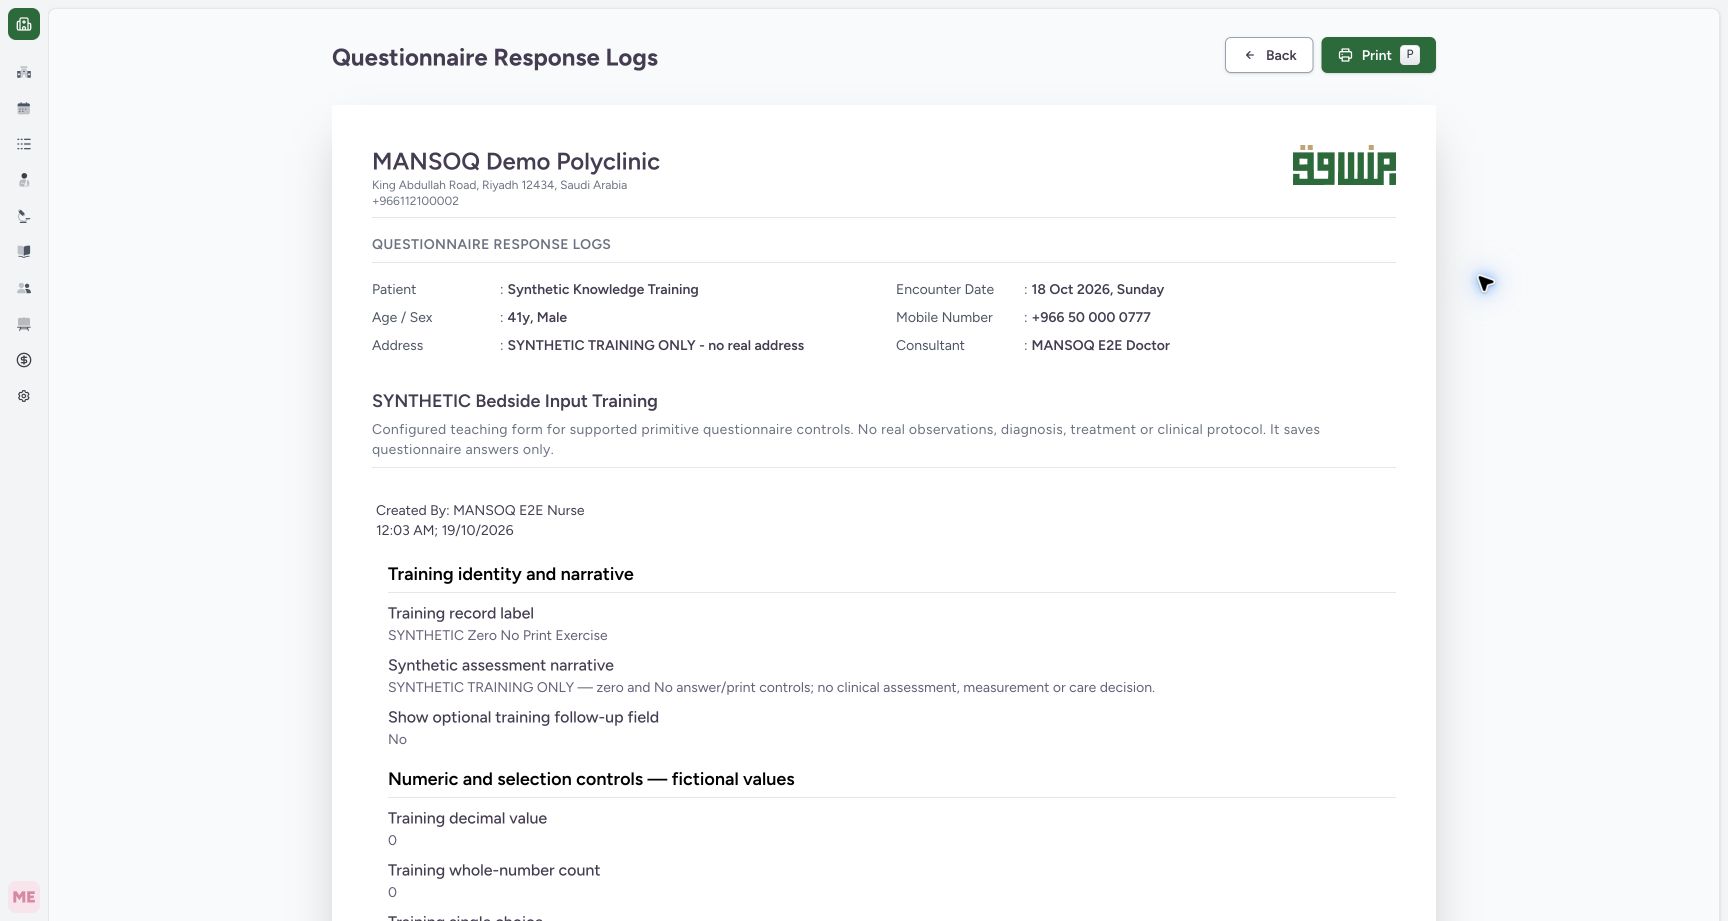Screen dimensions: 1728x921
Task: Click the MANSOQ Arabic logo image
Action: (x=1344, y=165)
